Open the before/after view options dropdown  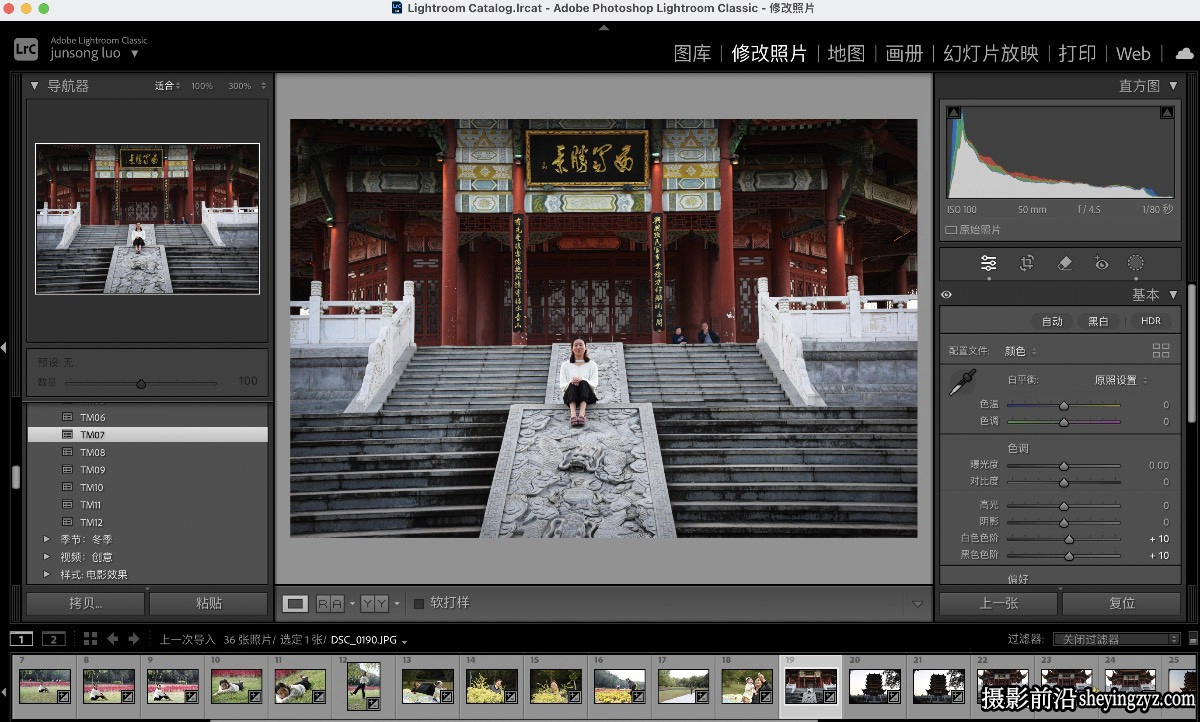click(x=397, y=604)
